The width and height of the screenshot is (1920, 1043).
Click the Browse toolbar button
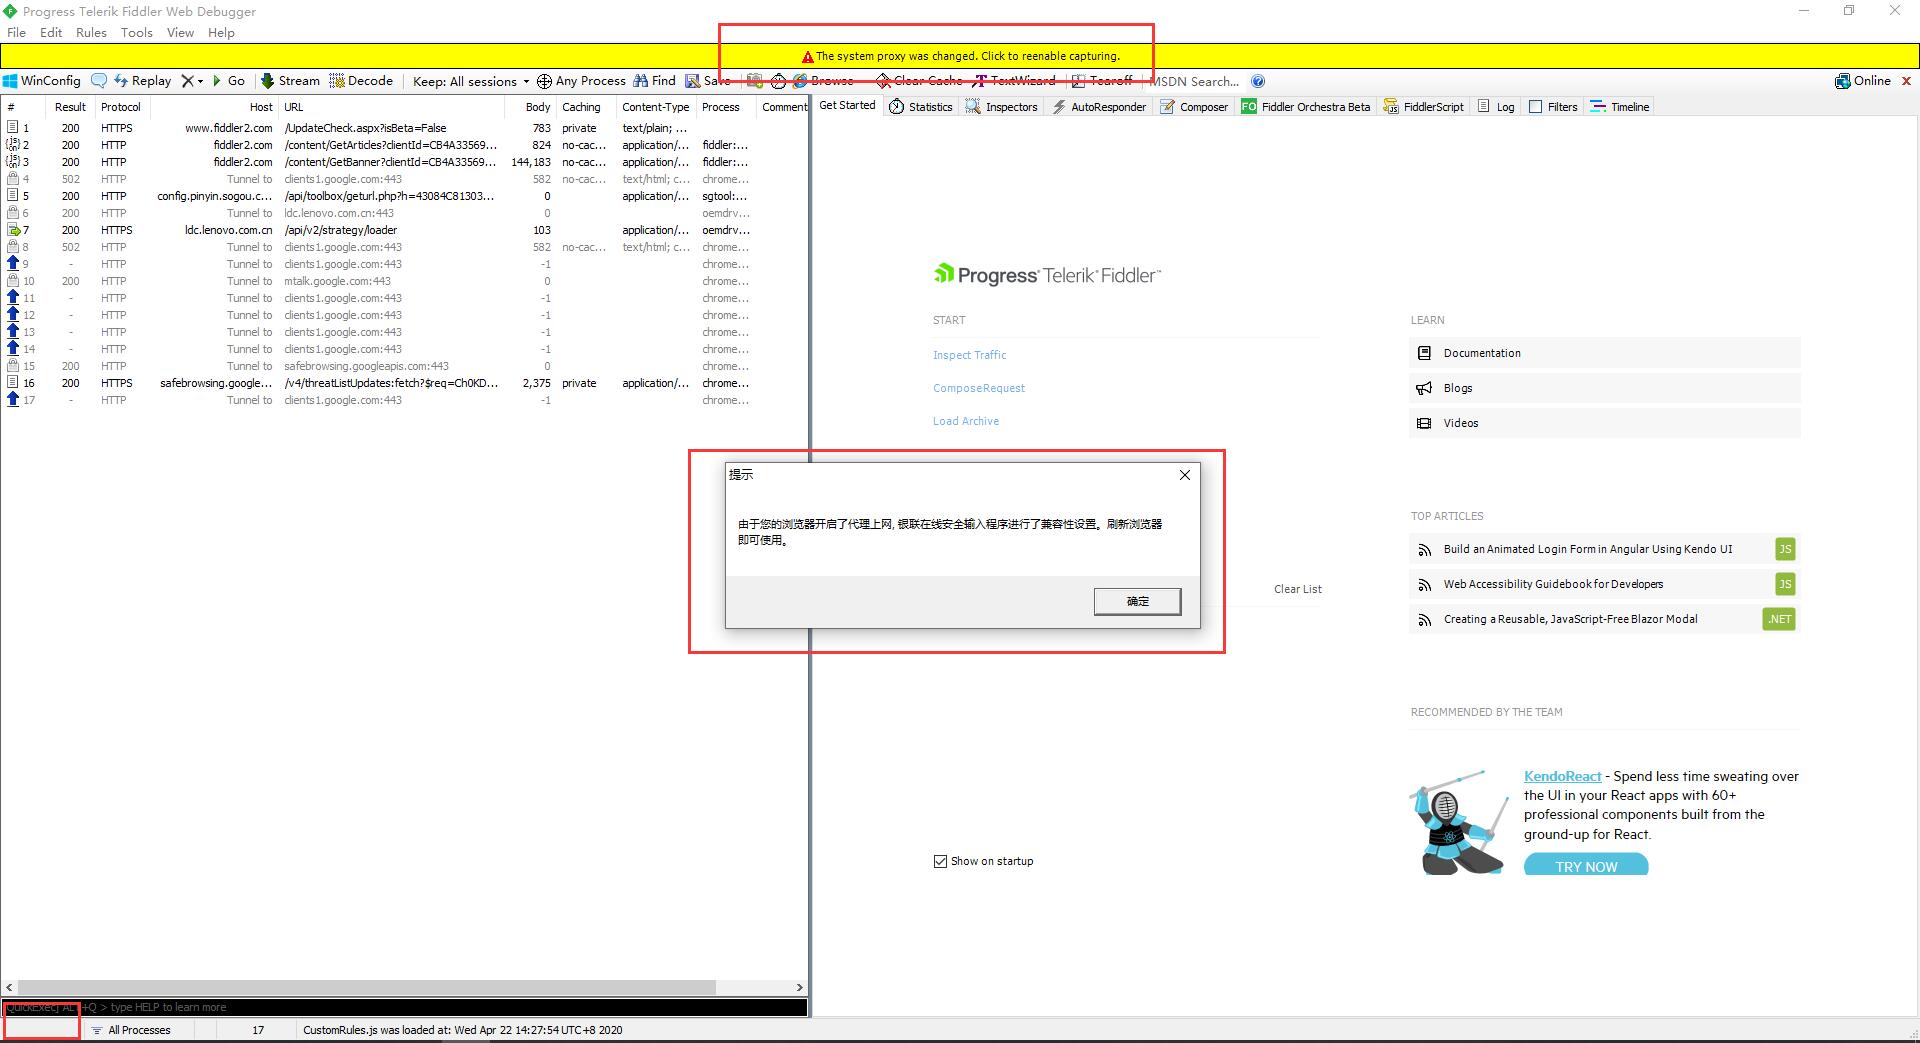pyautogui.click(x=823, y=81)
